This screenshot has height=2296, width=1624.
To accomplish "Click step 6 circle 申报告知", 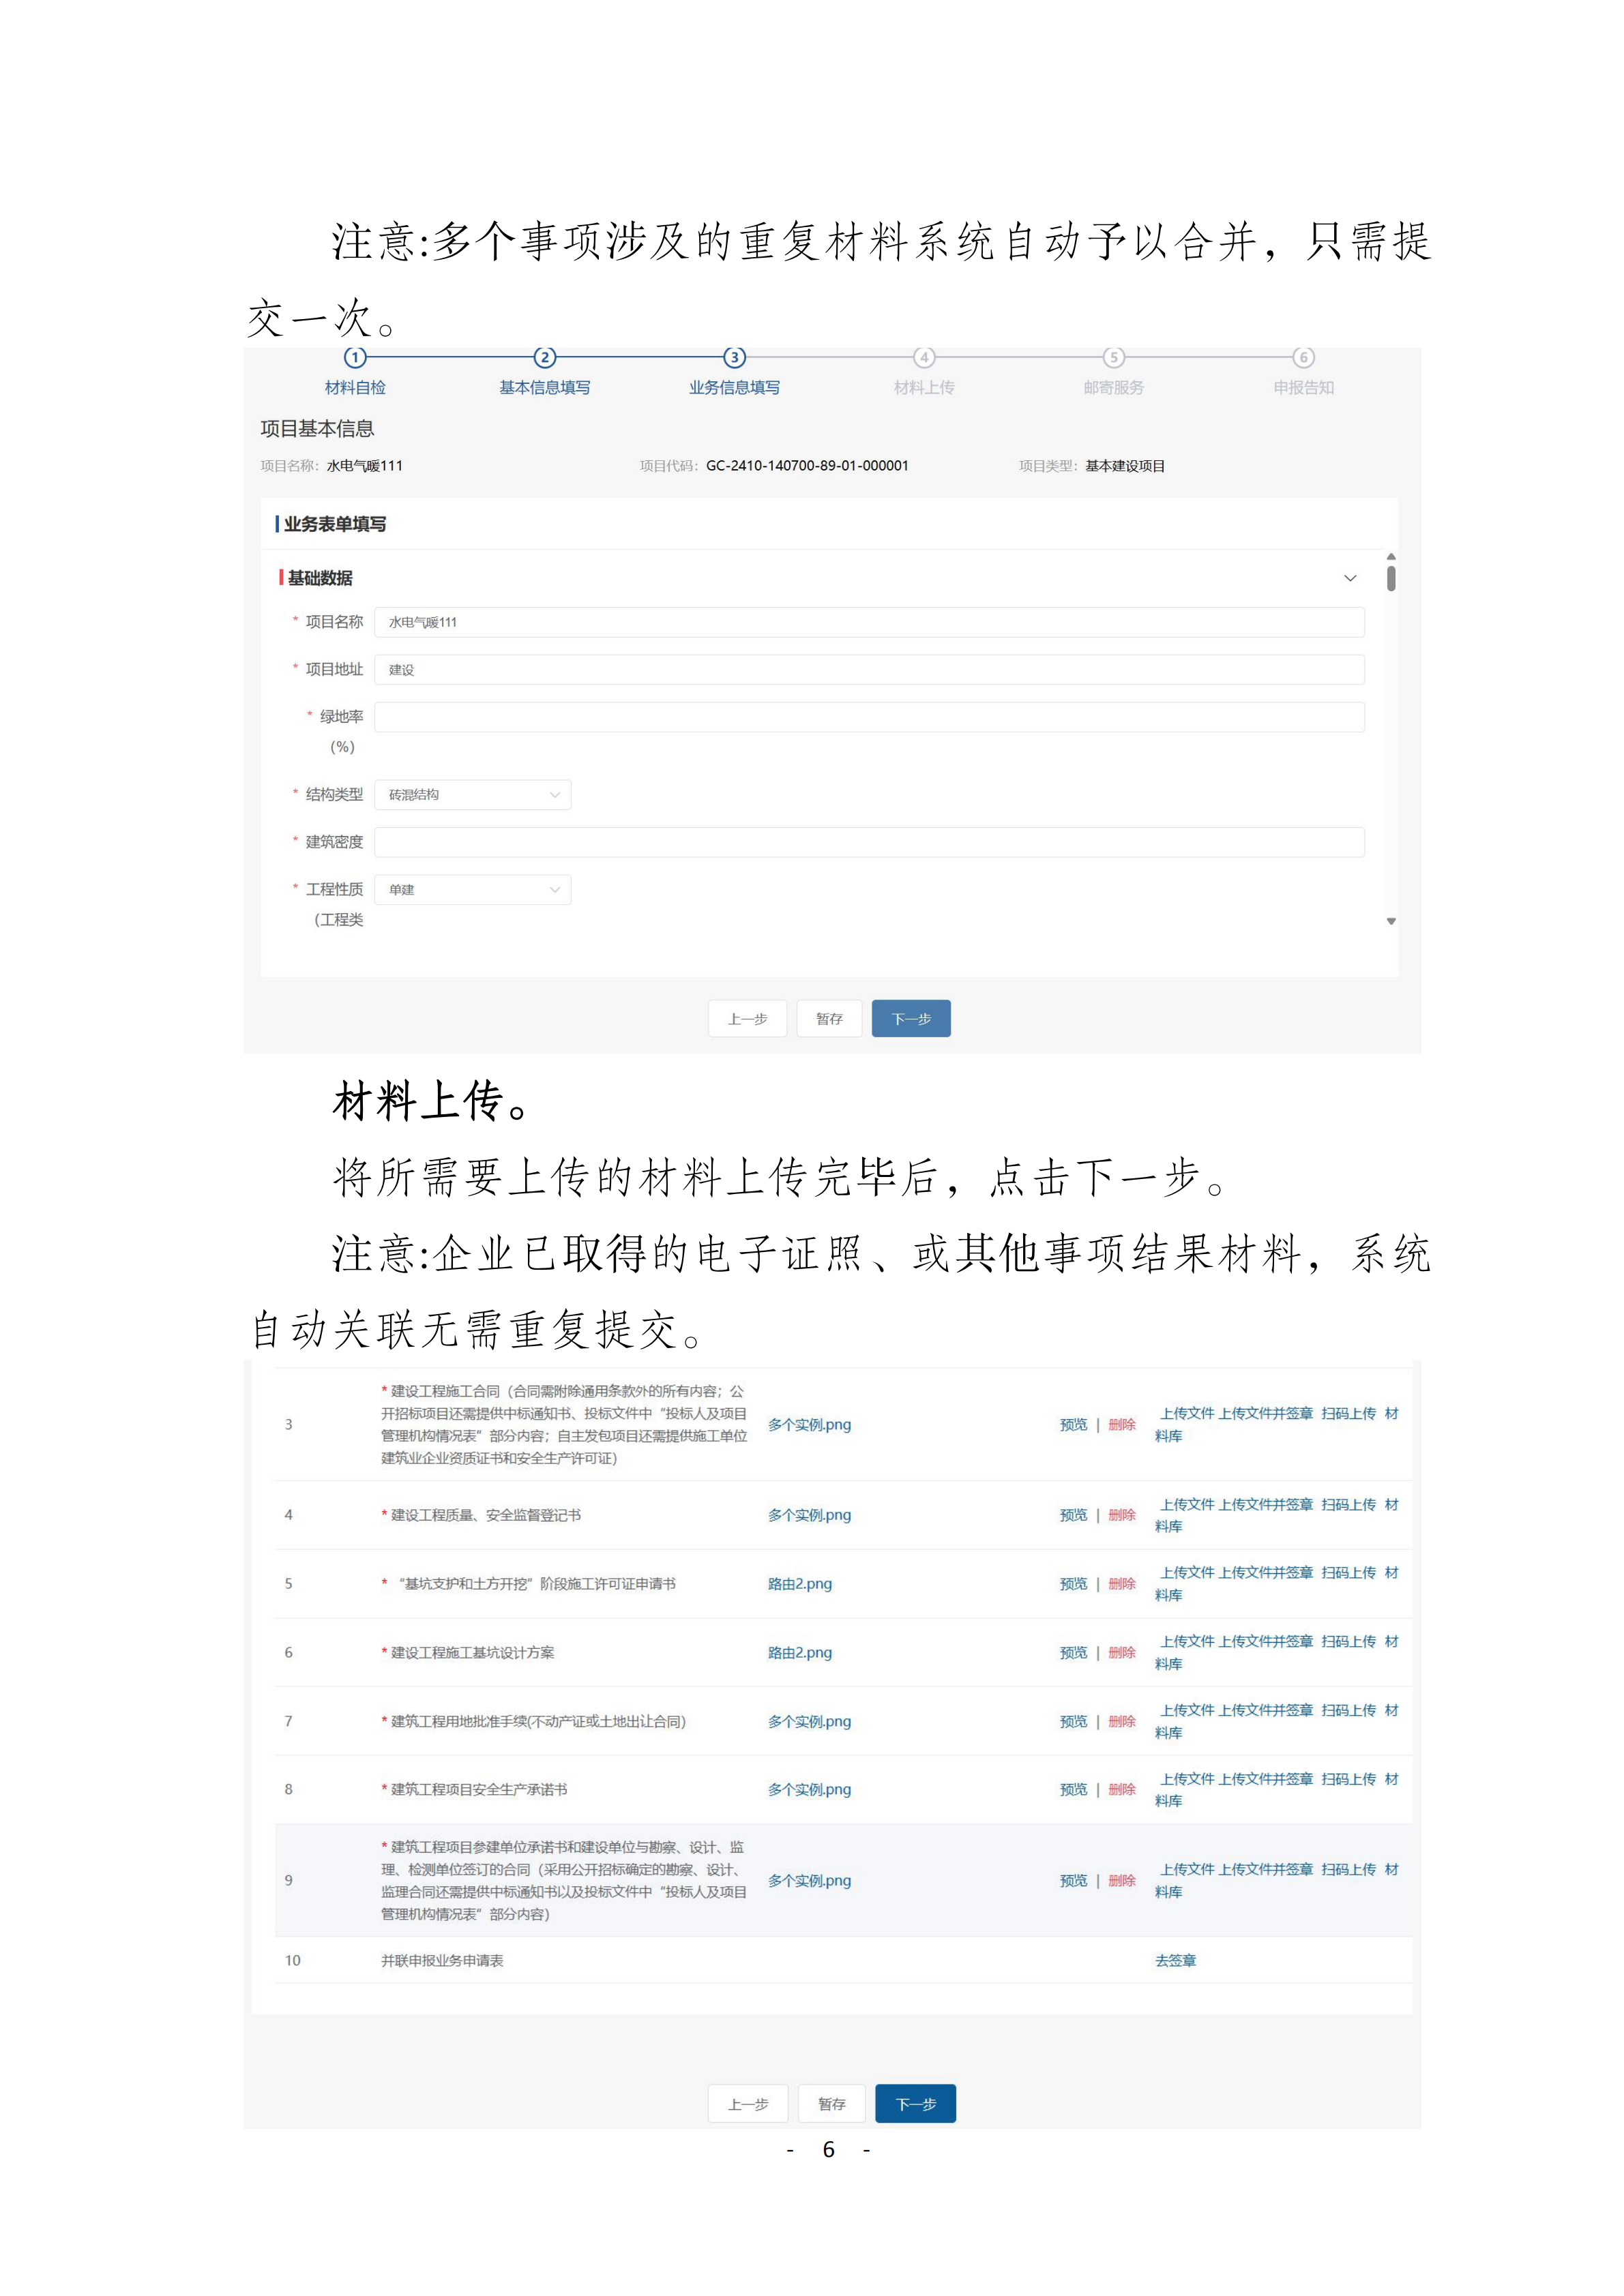I will click(1303, 357).
